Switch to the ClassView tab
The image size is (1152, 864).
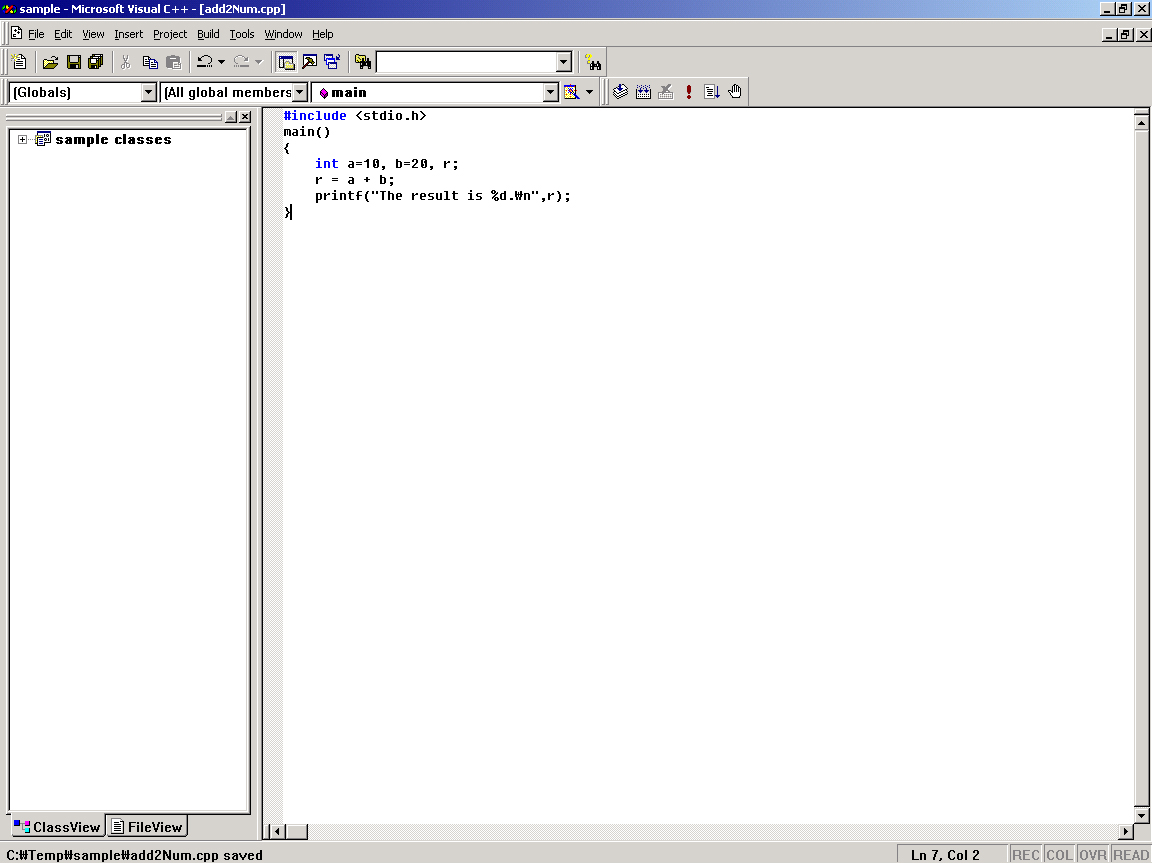pyautogui.click(x=57, y=827)
